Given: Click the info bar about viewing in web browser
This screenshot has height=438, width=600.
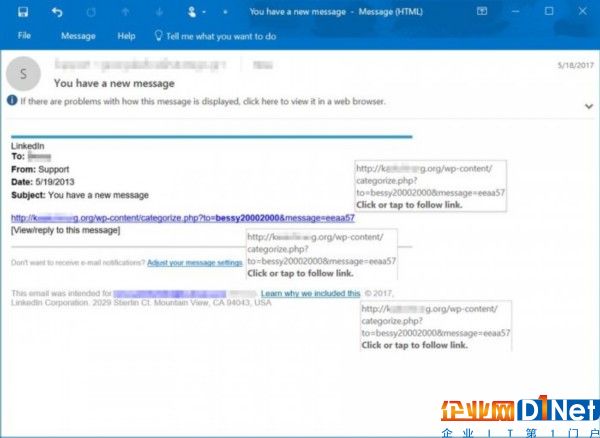Looking at the screenshot, I should click(203, 101).
